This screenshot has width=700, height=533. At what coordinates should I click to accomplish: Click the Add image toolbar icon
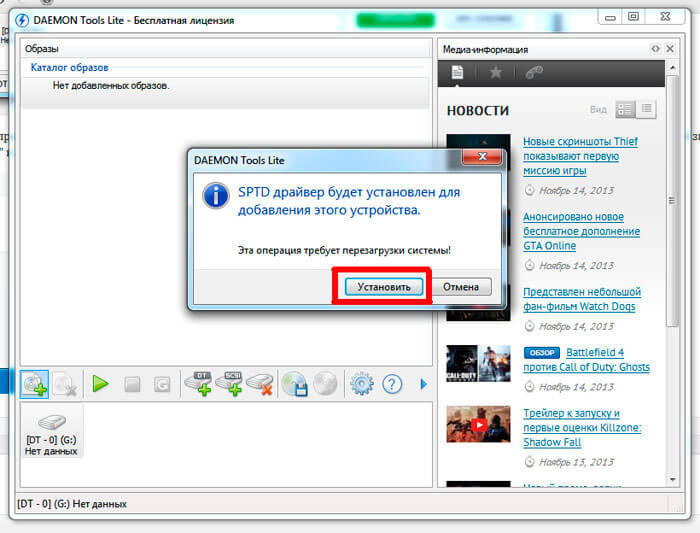click(x=34, y=384)
